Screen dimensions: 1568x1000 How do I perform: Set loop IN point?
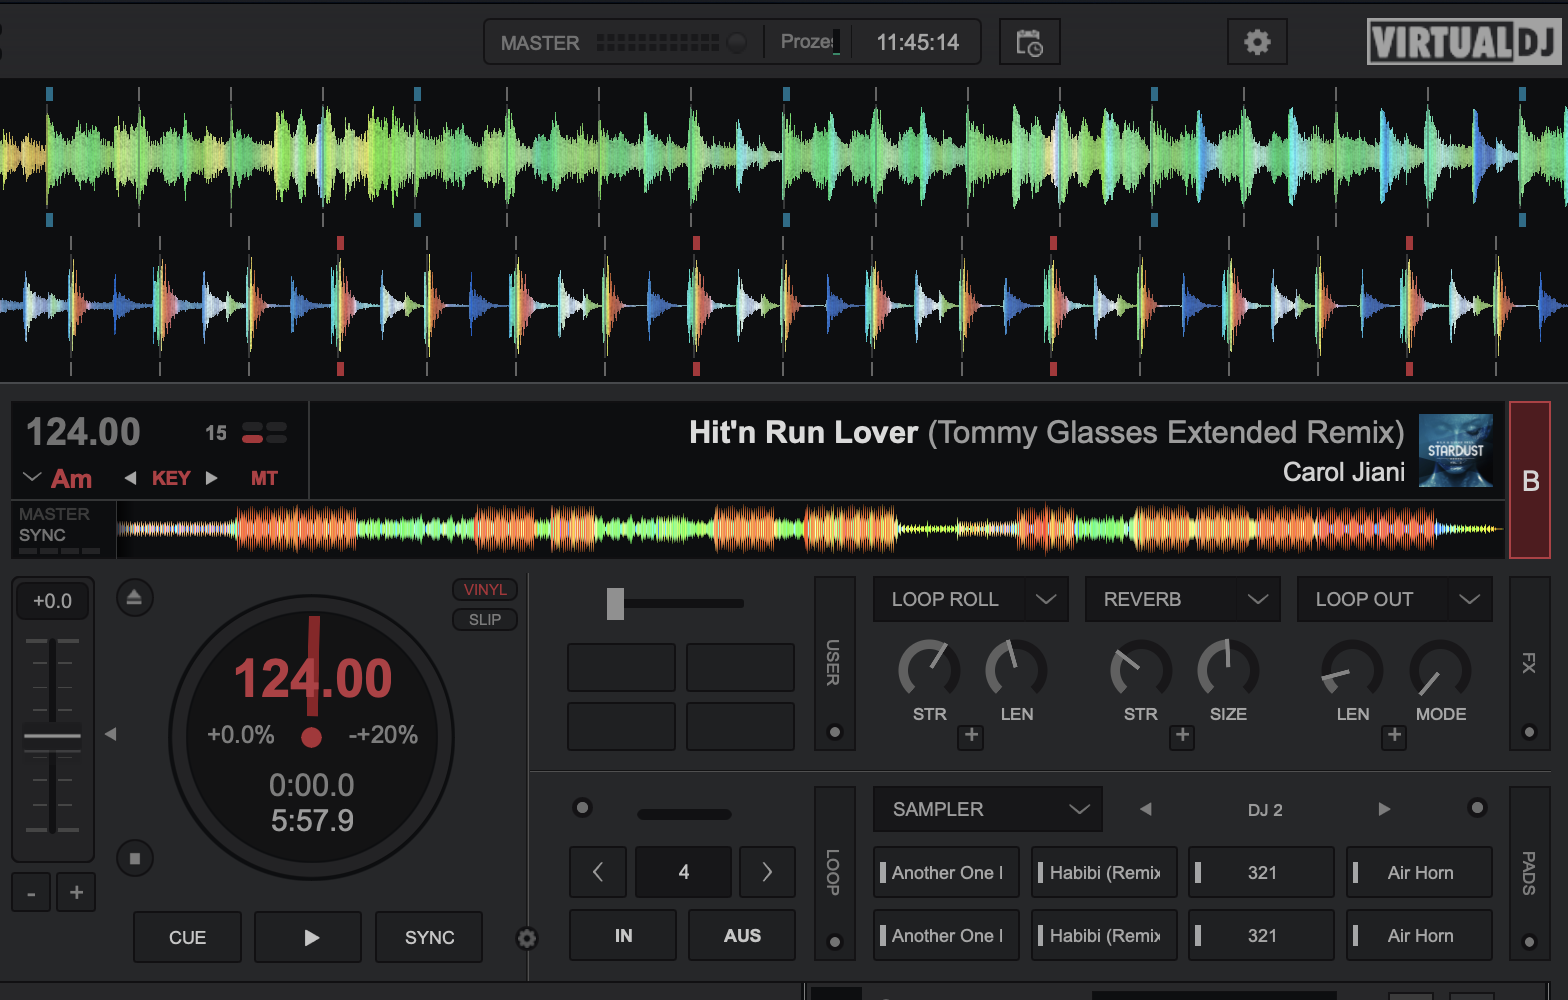click(623, 935)
